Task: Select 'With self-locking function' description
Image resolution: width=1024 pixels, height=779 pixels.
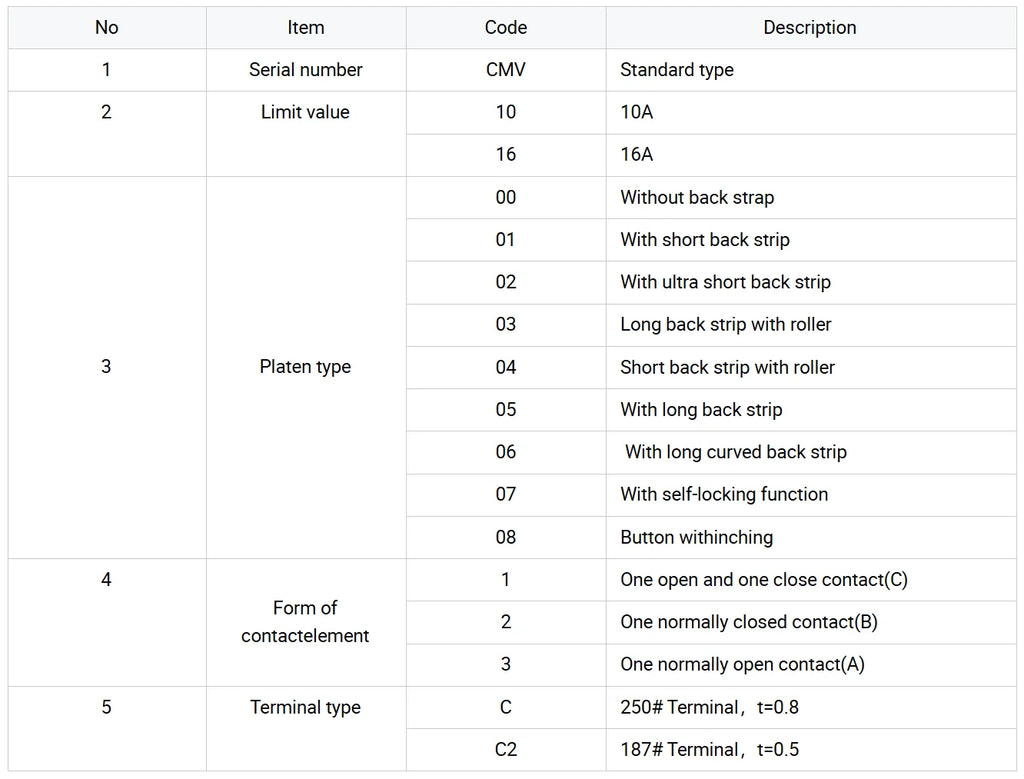Action: (x=724, y=494)
